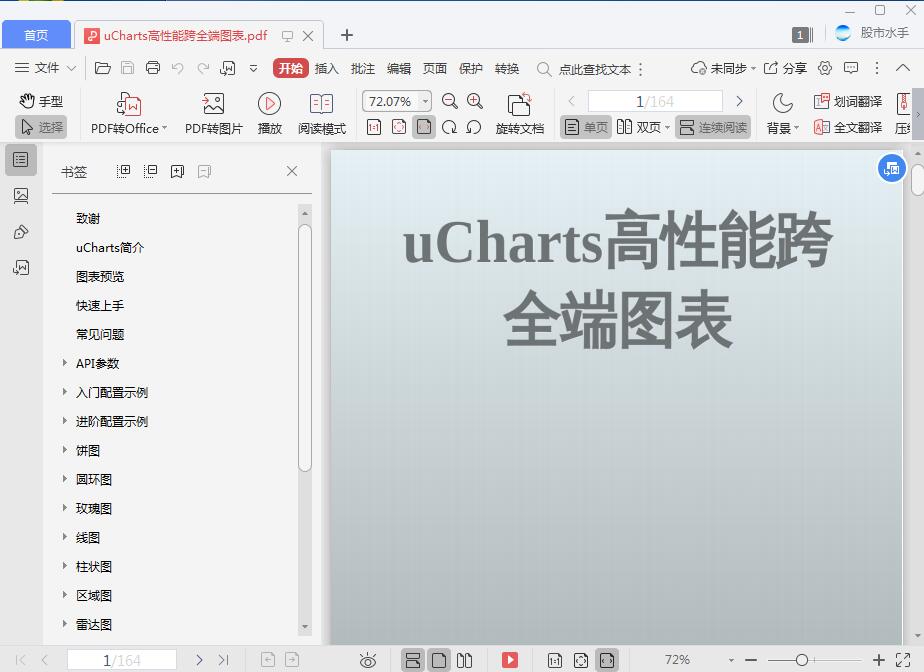Viewport: 924px width, 672px height.
Task: Show the bookmarks sidebar panel
Action: (21, 160)
